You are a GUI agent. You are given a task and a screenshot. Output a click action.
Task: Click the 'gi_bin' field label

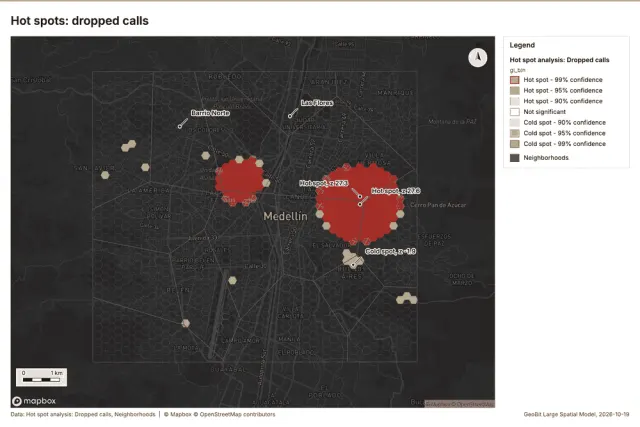pos(517,70)
